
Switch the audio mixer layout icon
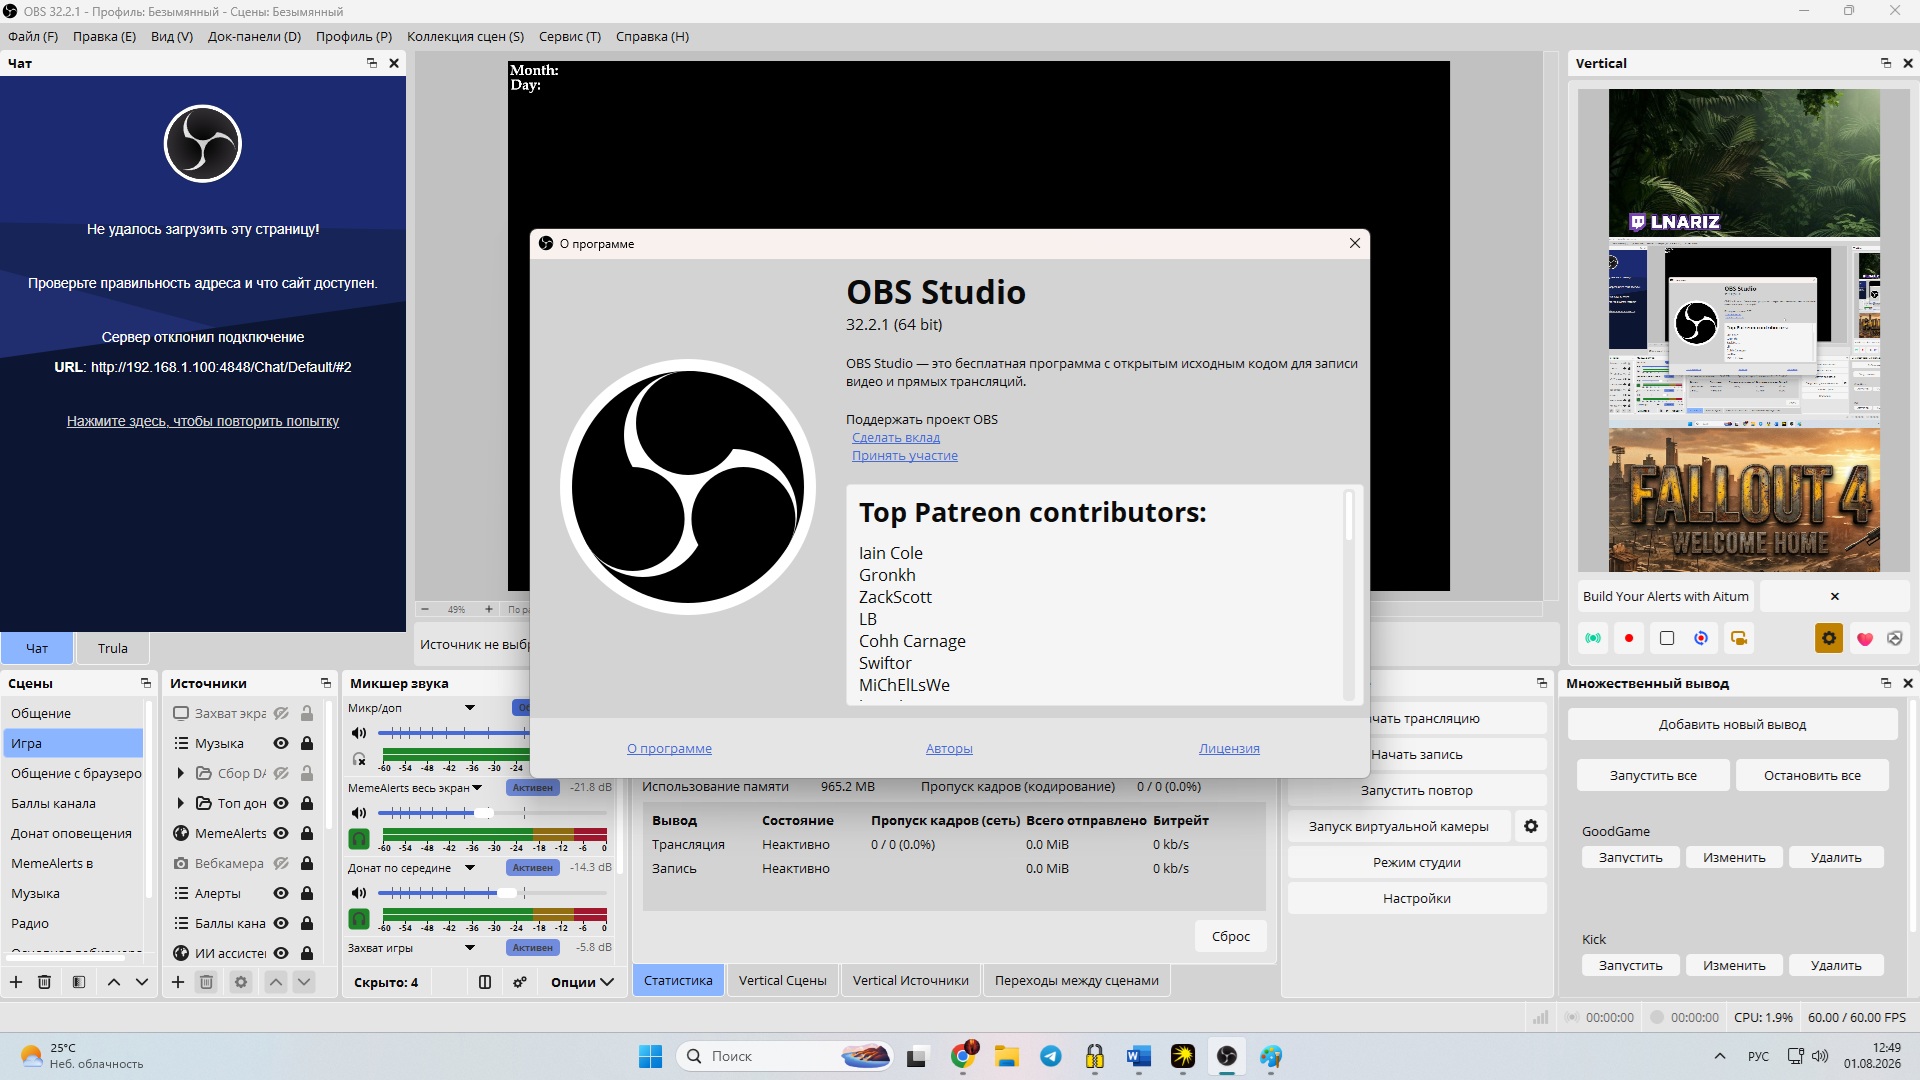coord(485,982)
